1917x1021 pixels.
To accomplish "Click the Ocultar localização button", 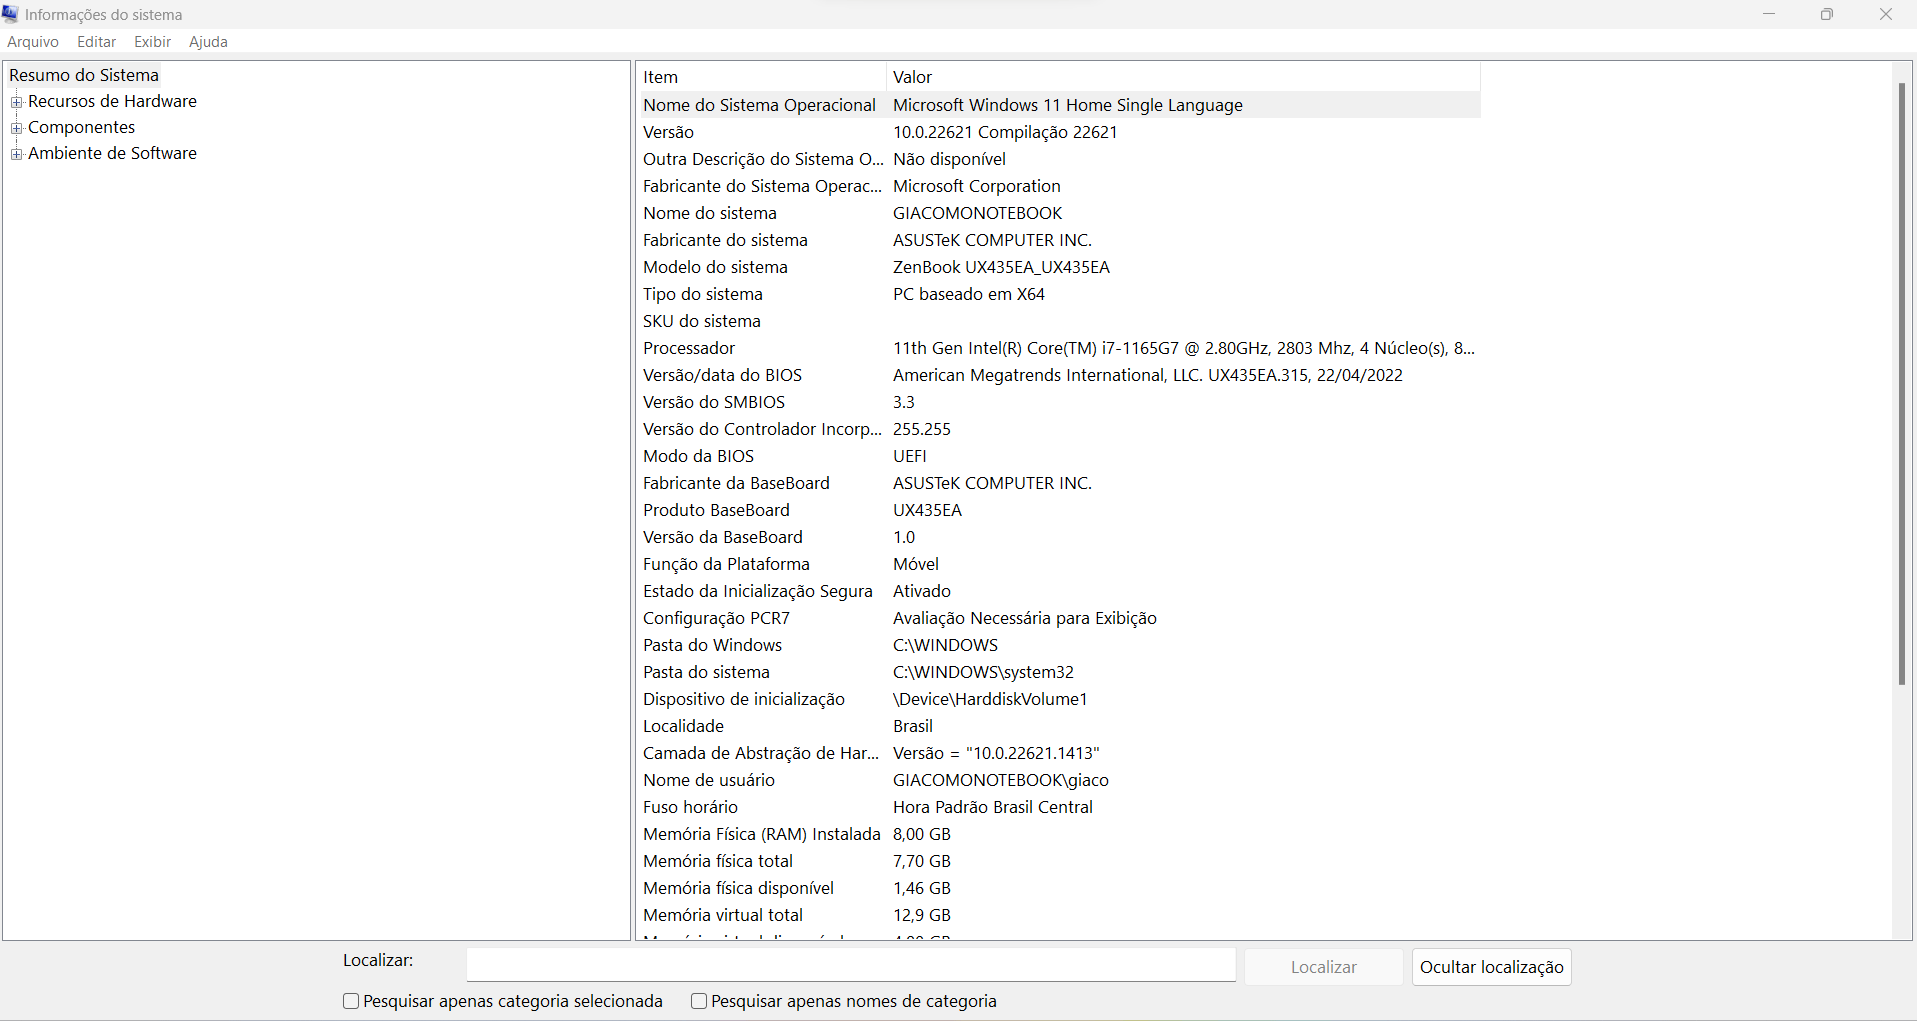I will click(1491, 967).
